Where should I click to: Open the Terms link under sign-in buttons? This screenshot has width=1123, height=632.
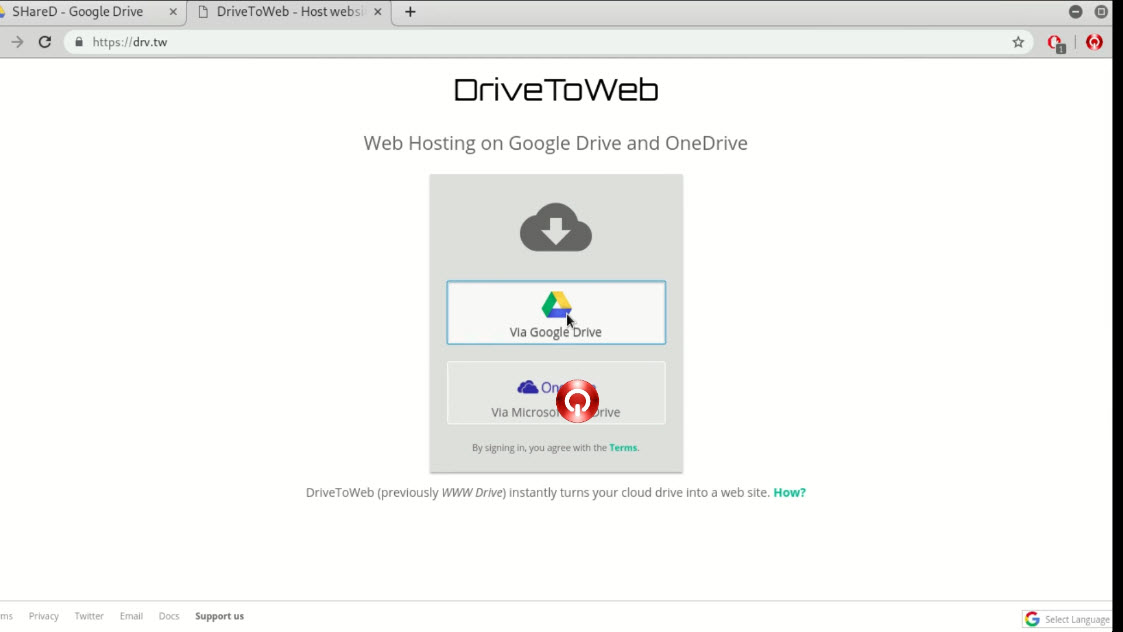click(622, 448)
